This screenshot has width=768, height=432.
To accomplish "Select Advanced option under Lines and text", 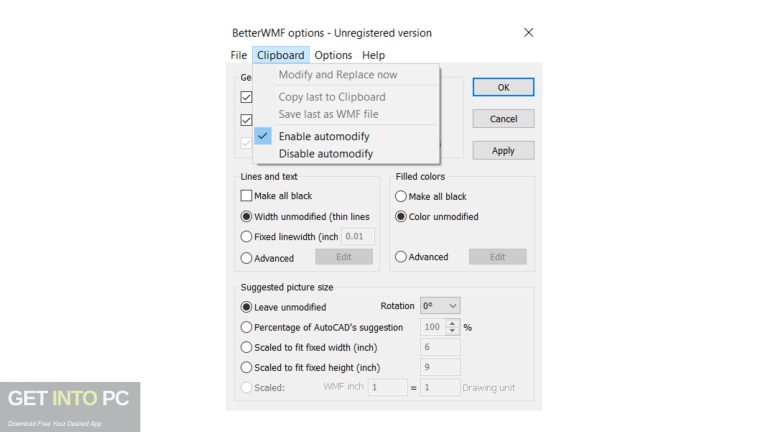I will pos(247,258).
